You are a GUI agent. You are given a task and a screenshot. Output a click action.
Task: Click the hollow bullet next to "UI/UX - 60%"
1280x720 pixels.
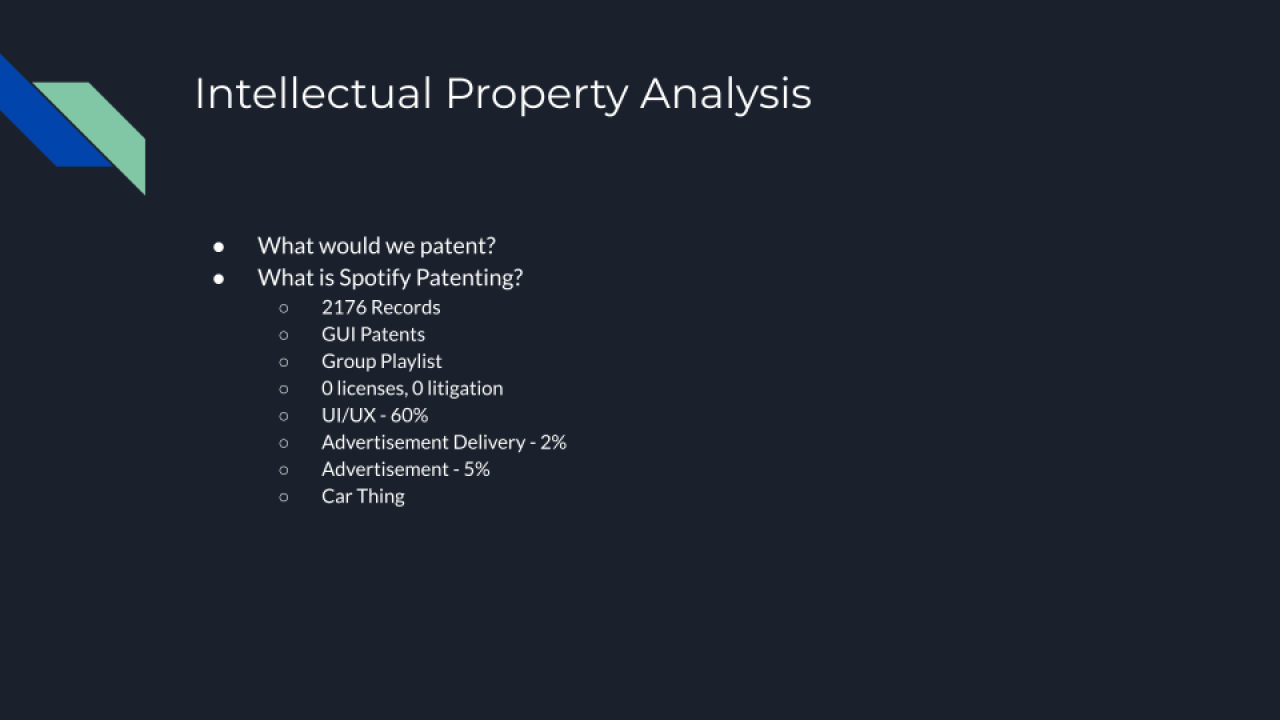tap(284, 416)
